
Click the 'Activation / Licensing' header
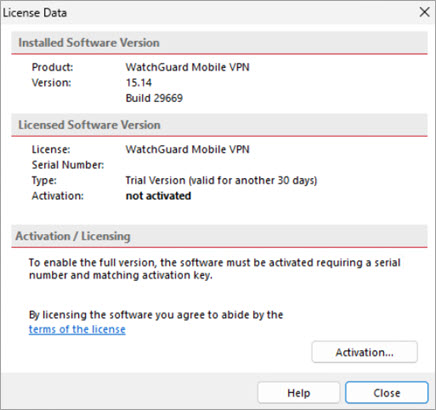pyautogui.click(x=73, y=236)
